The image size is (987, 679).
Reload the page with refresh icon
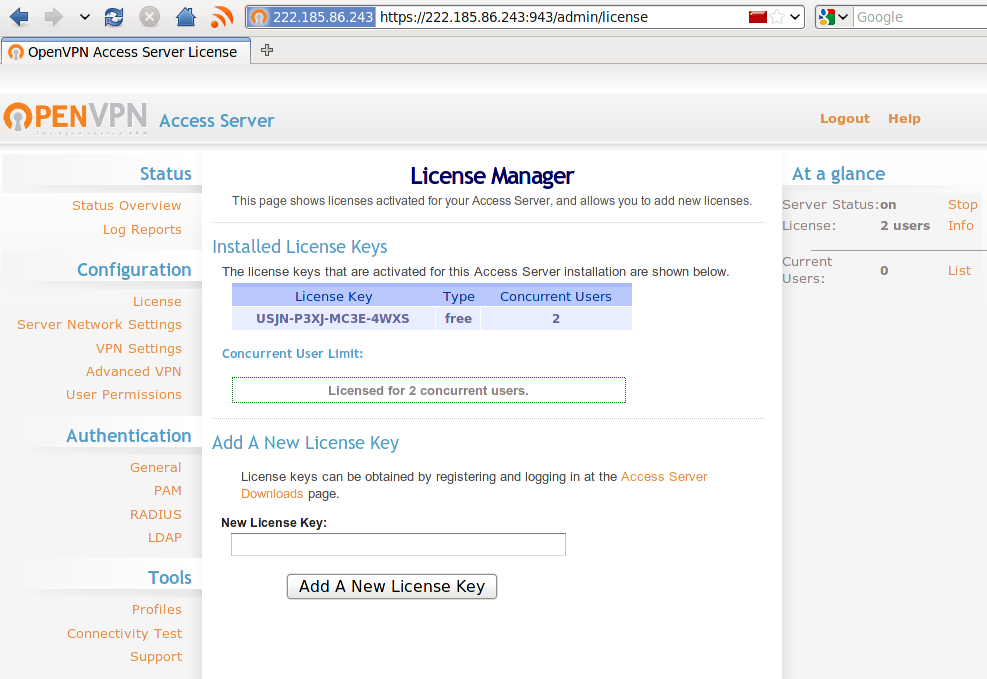click(x=114, y=17)
